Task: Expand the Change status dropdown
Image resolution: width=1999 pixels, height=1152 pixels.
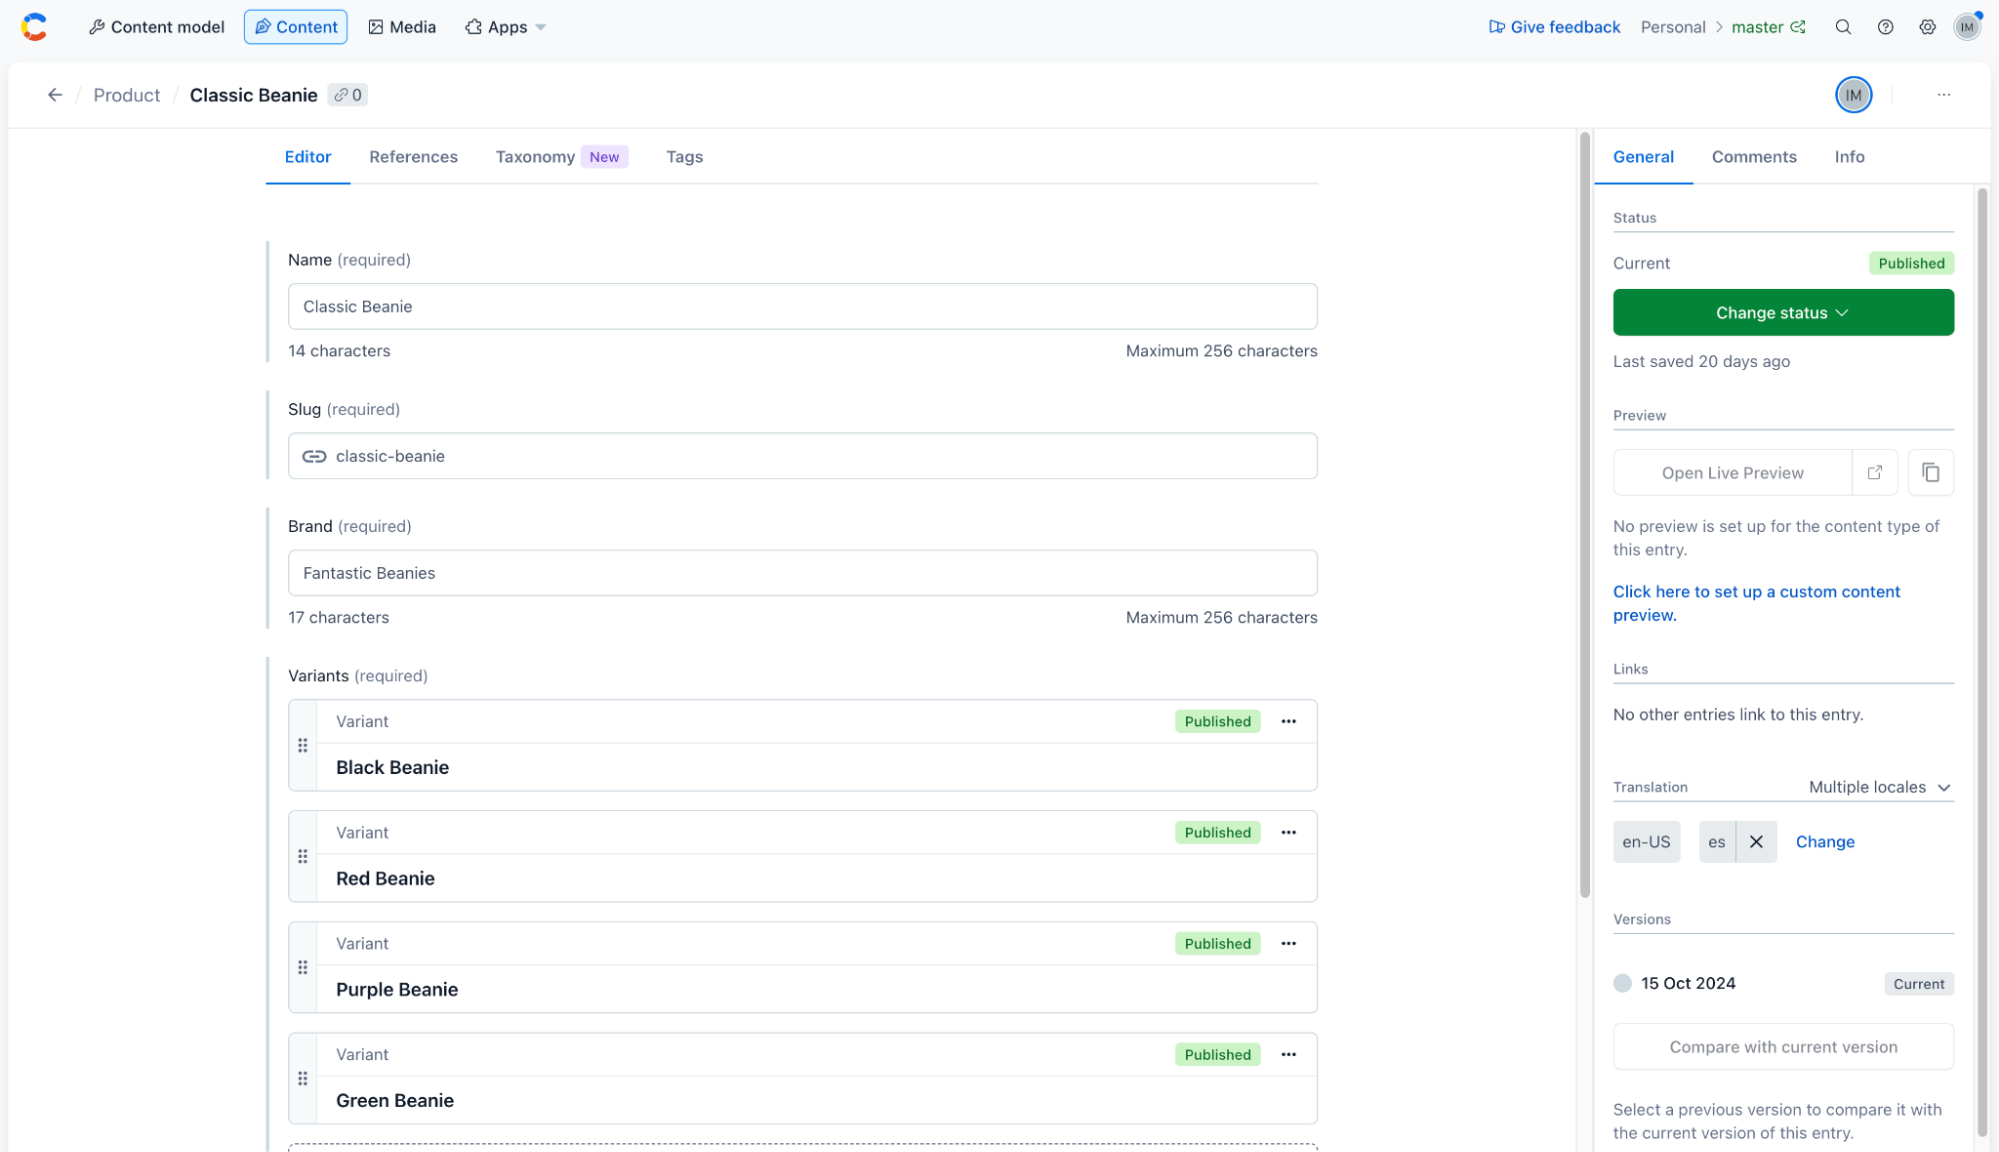Action: 1782,313
